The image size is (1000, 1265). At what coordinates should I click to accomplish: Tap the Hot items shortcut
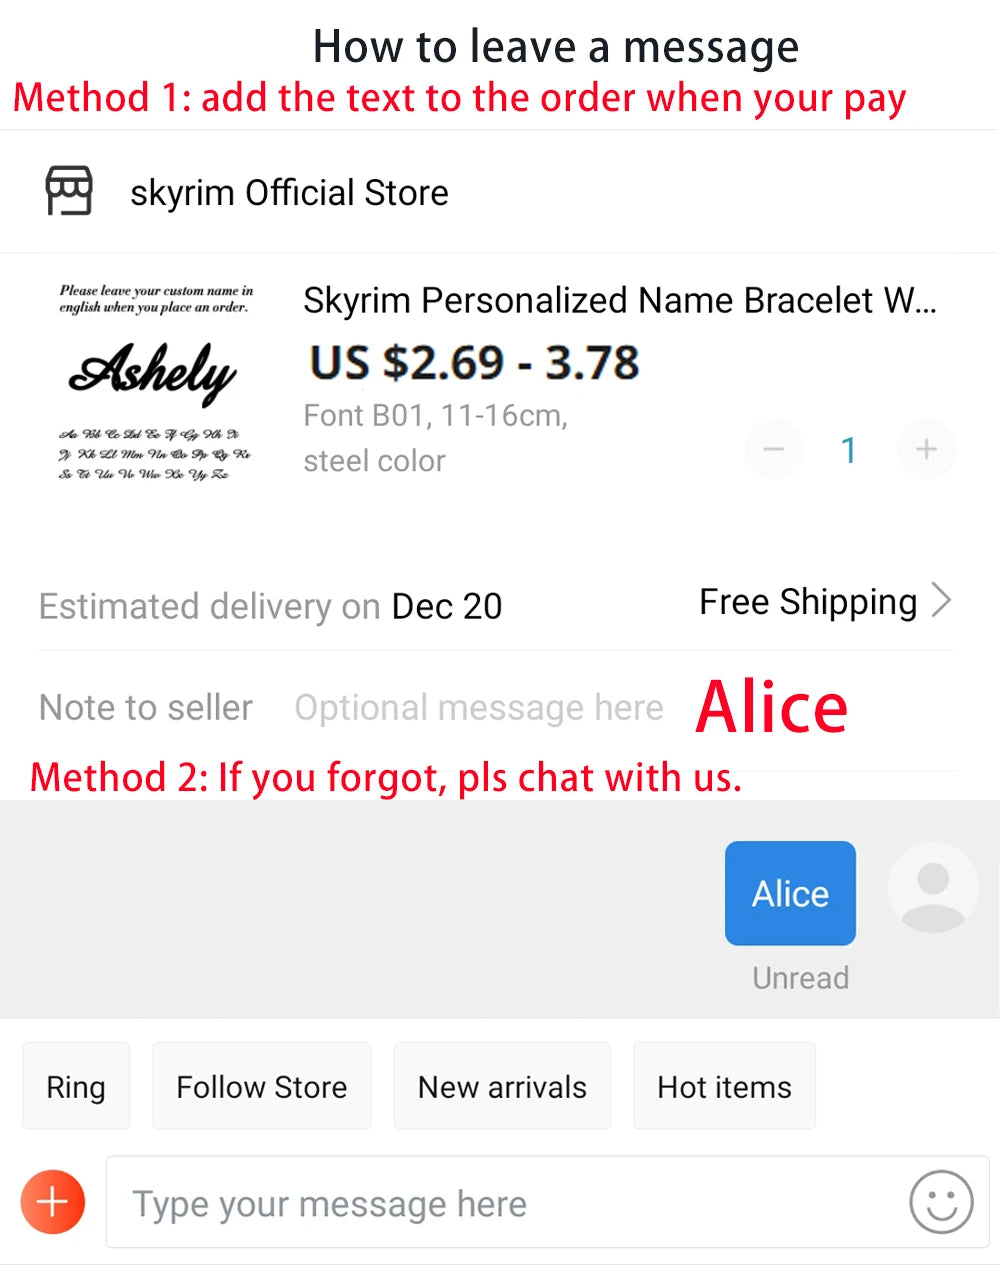pyautogui.click(x=724, y=1086)
